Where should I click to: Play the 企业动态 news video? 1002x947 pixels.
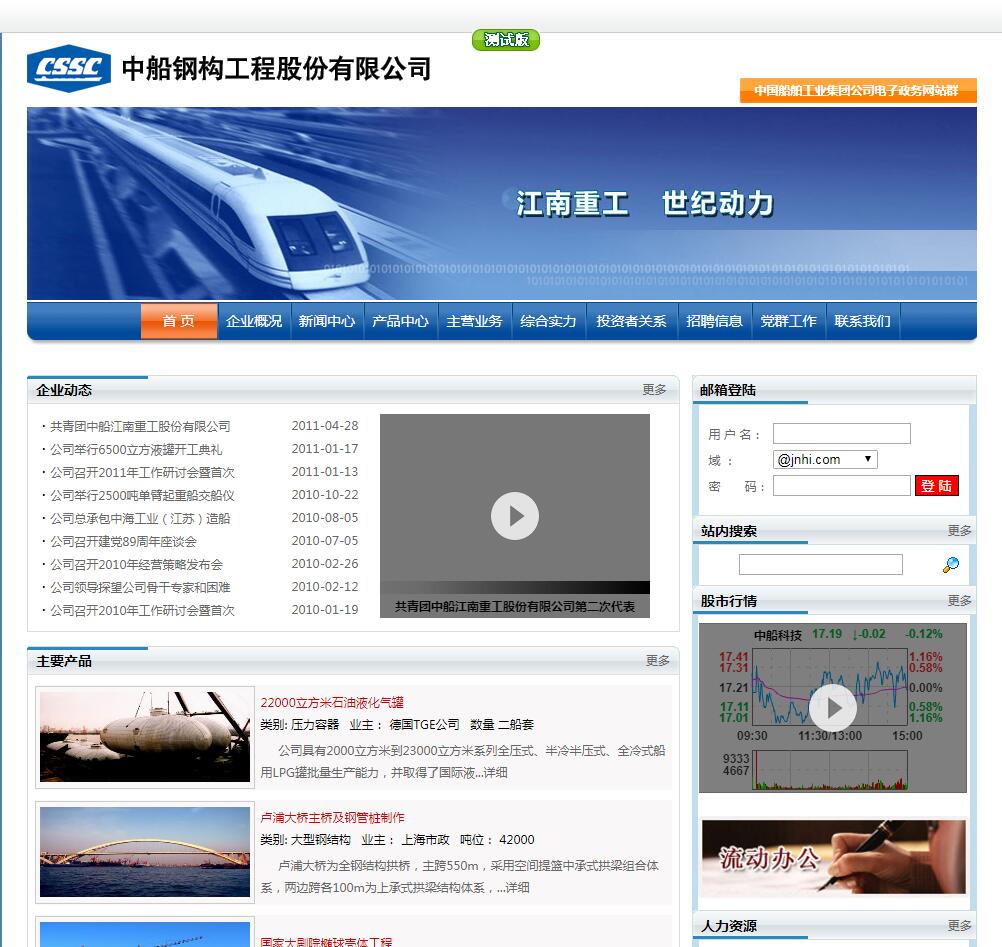tap(515, 516)
